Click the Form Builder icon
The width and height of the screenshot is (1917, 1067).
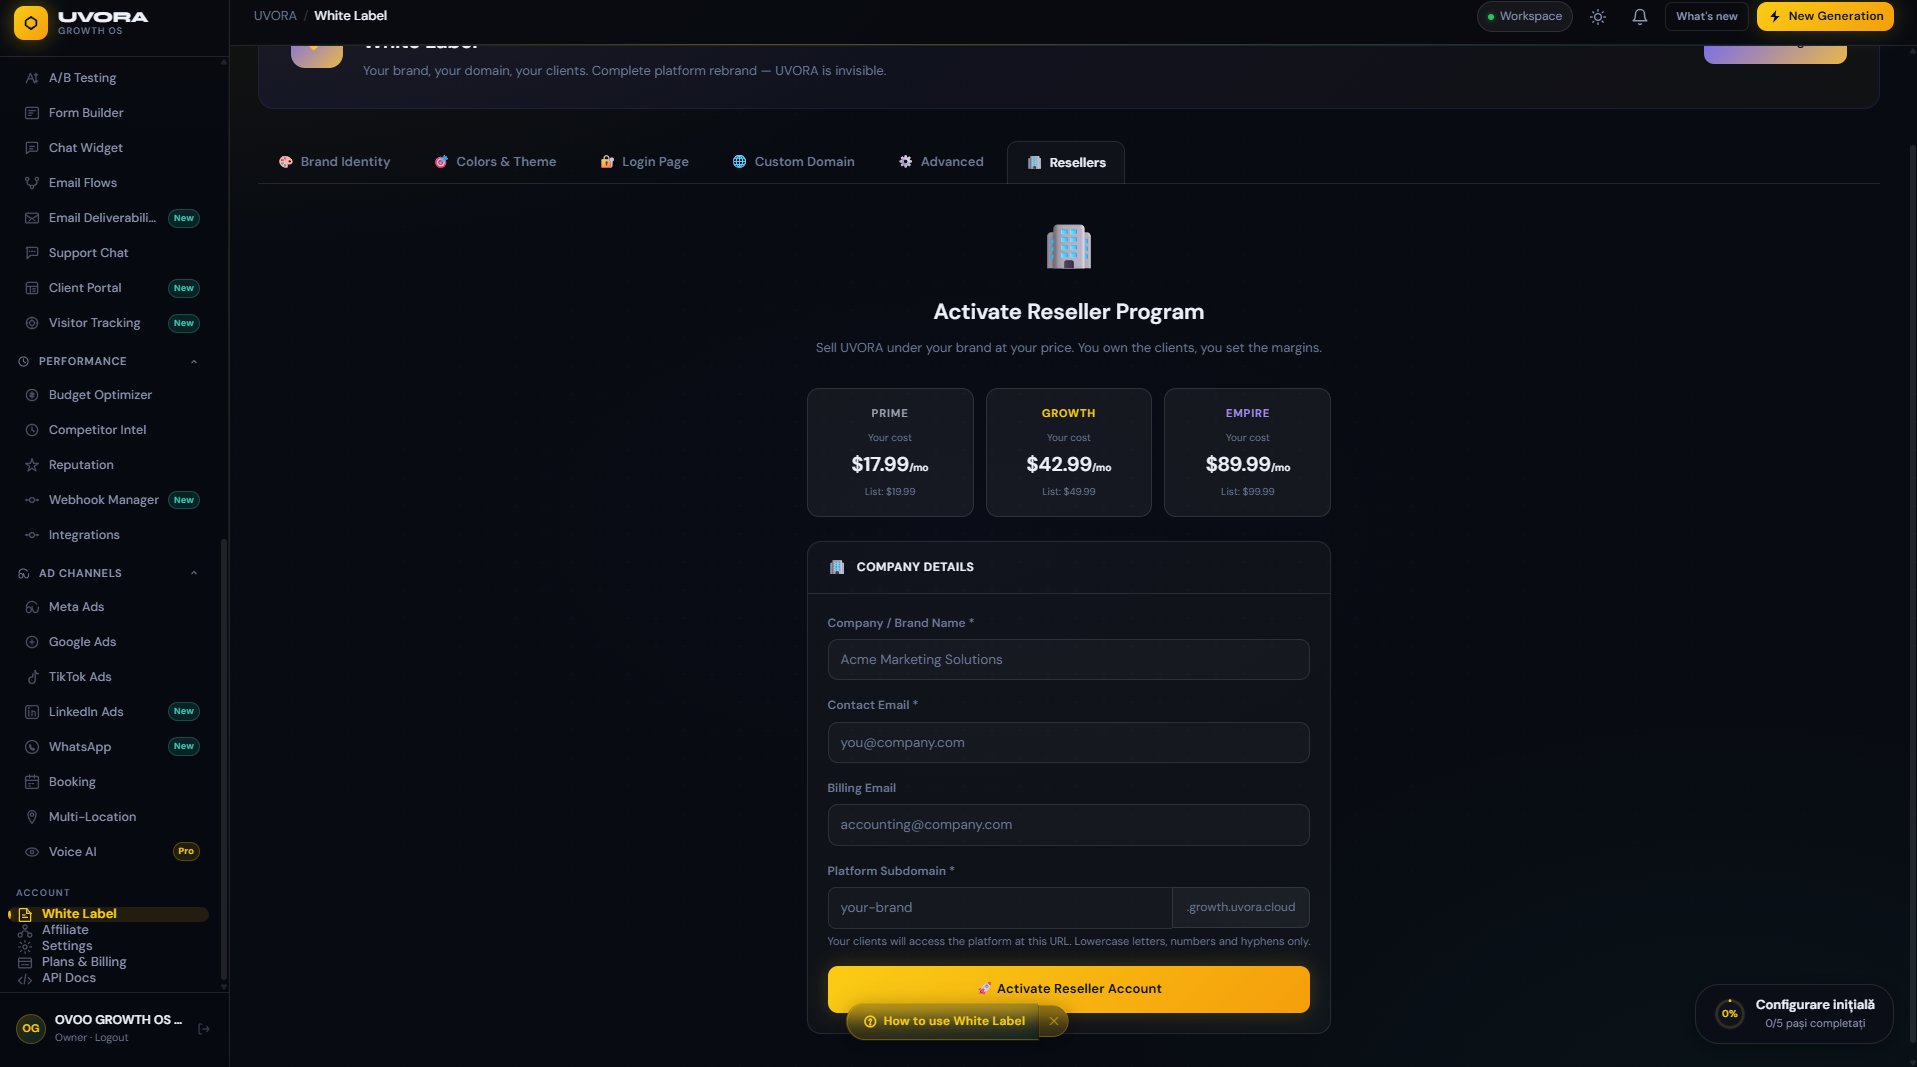32,113
